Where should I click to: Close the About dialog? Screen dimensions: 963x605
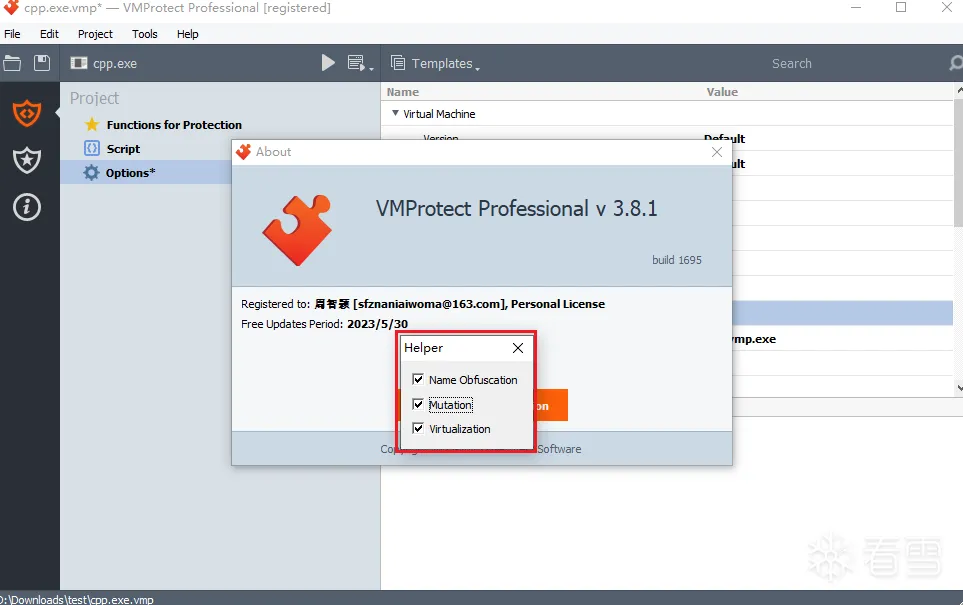point(717,152)
